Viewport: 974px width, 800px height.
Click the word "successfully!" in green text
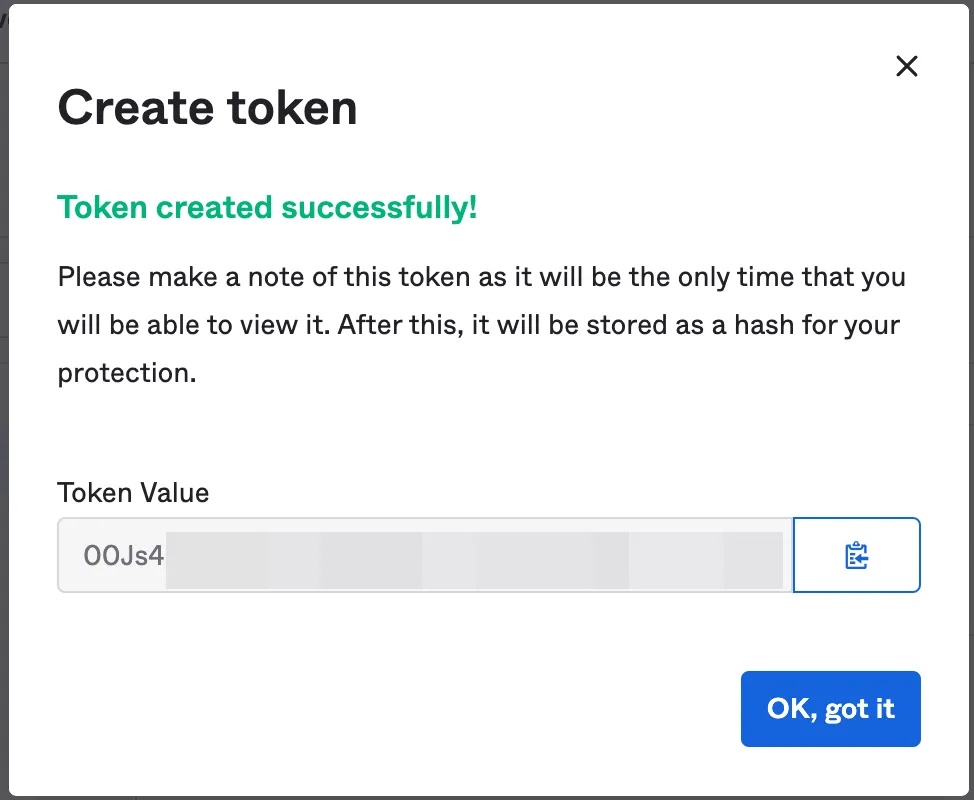(379, 208)
